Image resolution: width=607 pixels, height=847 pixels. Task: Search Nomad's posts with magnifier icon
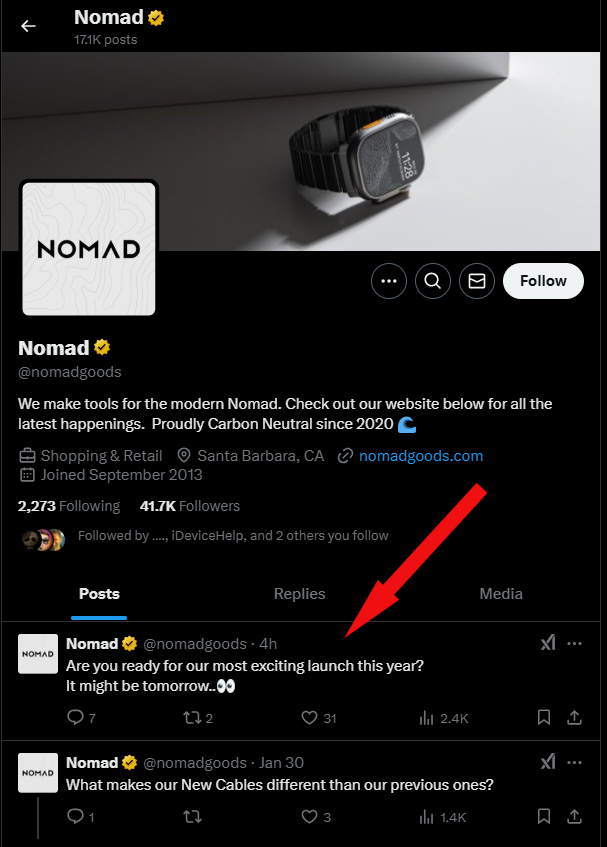[x=432, y=281]
